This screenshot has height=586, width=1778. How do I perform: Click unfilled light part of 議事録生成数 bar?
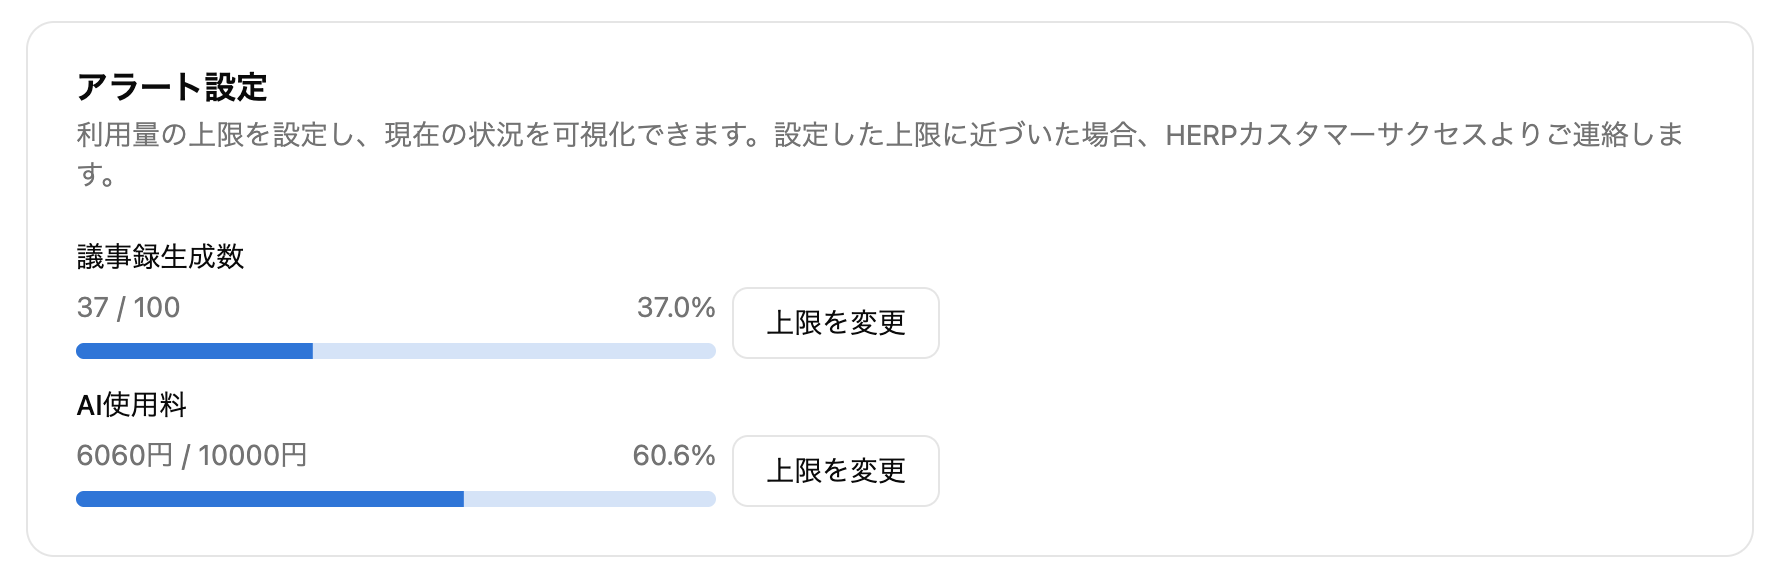514,351
